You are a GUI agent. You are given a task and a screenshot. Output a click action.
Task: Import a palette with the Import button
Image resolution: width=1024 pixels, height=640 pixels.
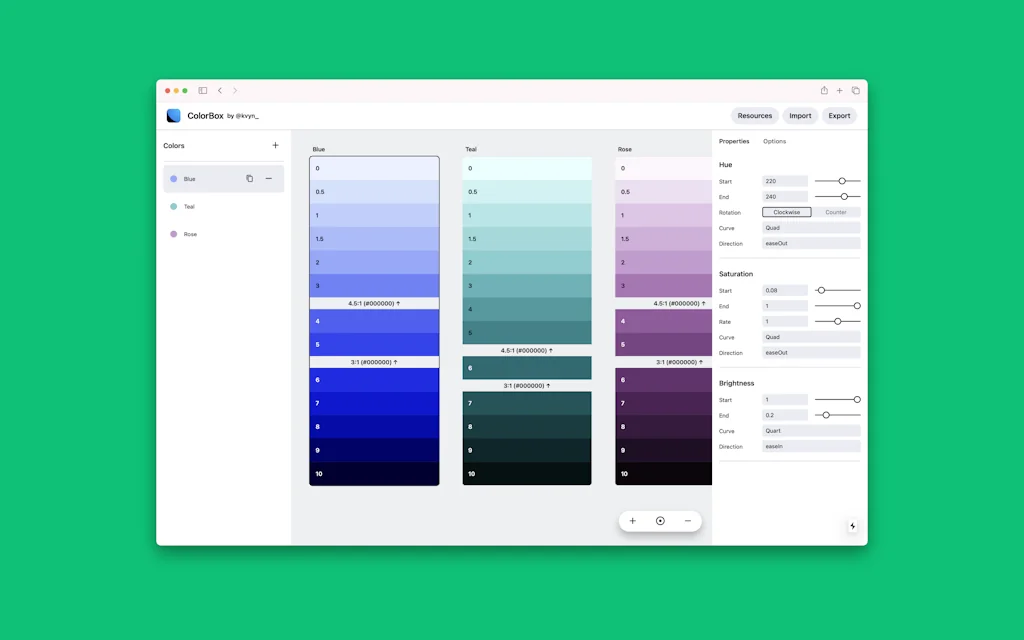[x=800, y=115]
